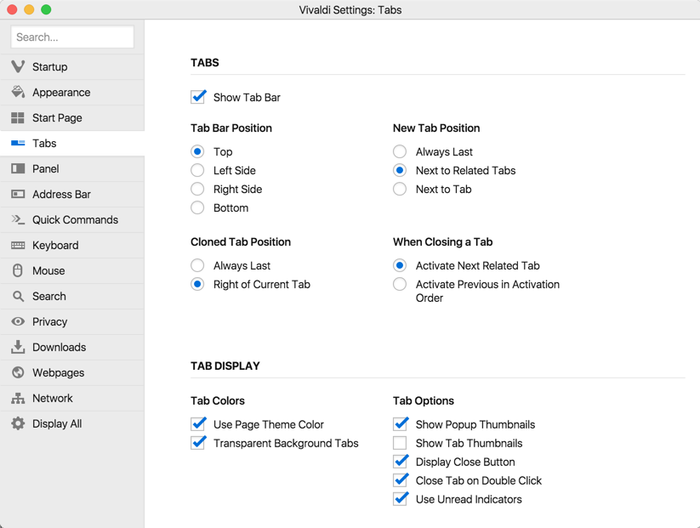
Task: Click the Start Page grid icon
Action: point(18,118)
